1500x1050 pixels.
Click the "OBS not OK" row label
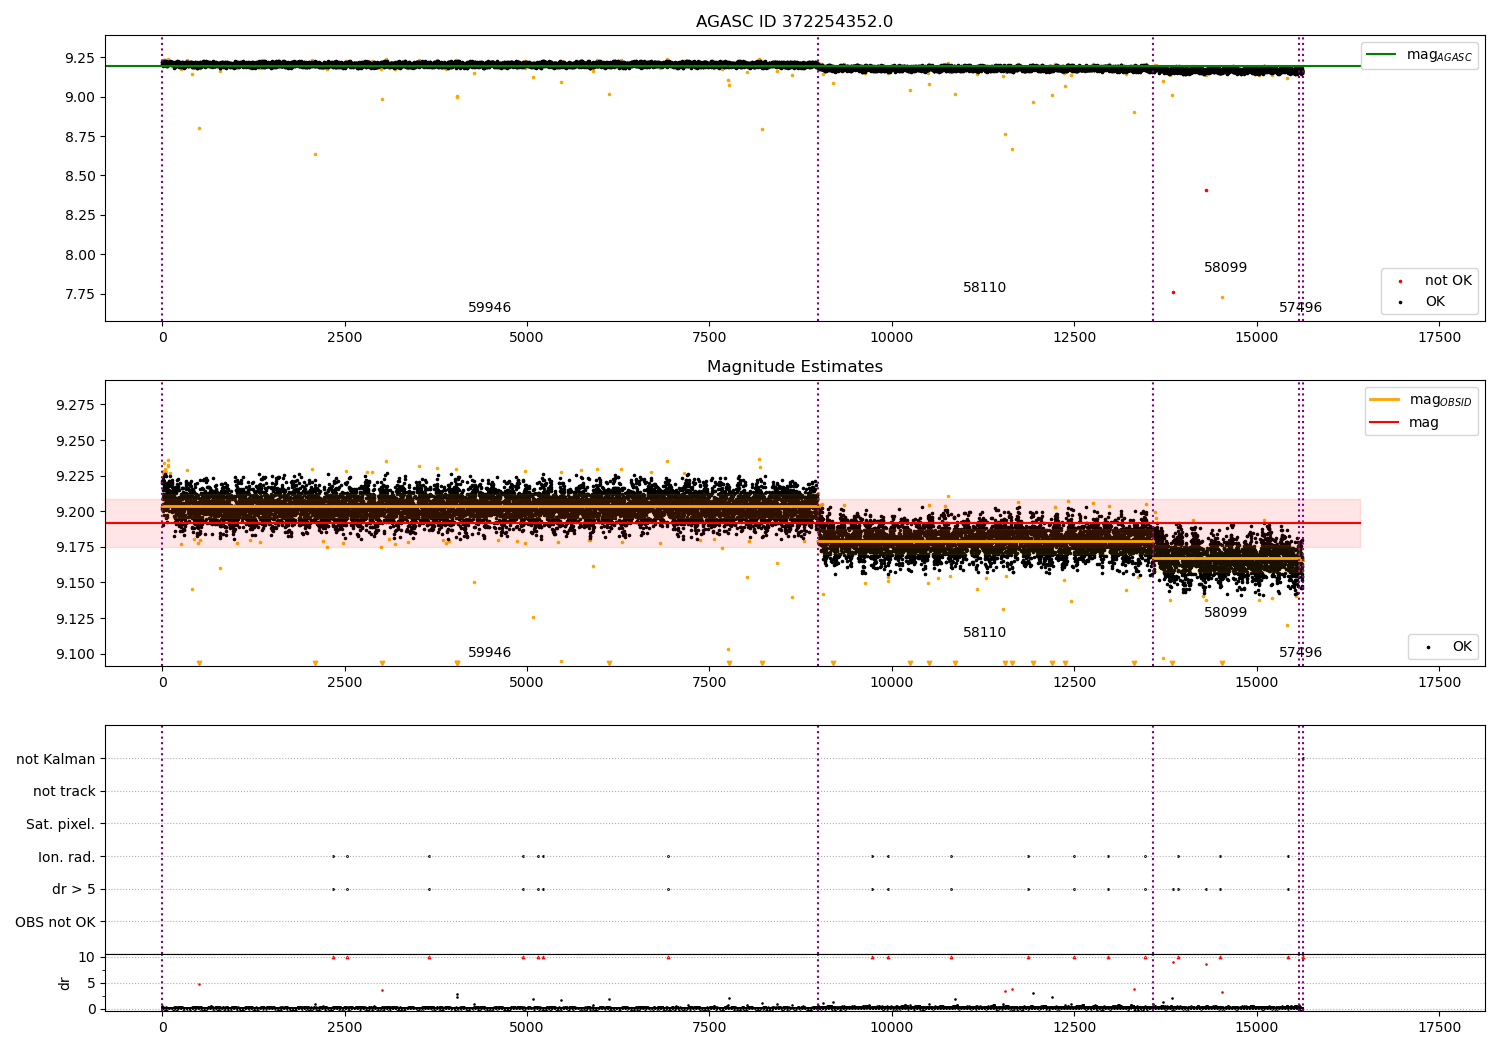[56, 922]
